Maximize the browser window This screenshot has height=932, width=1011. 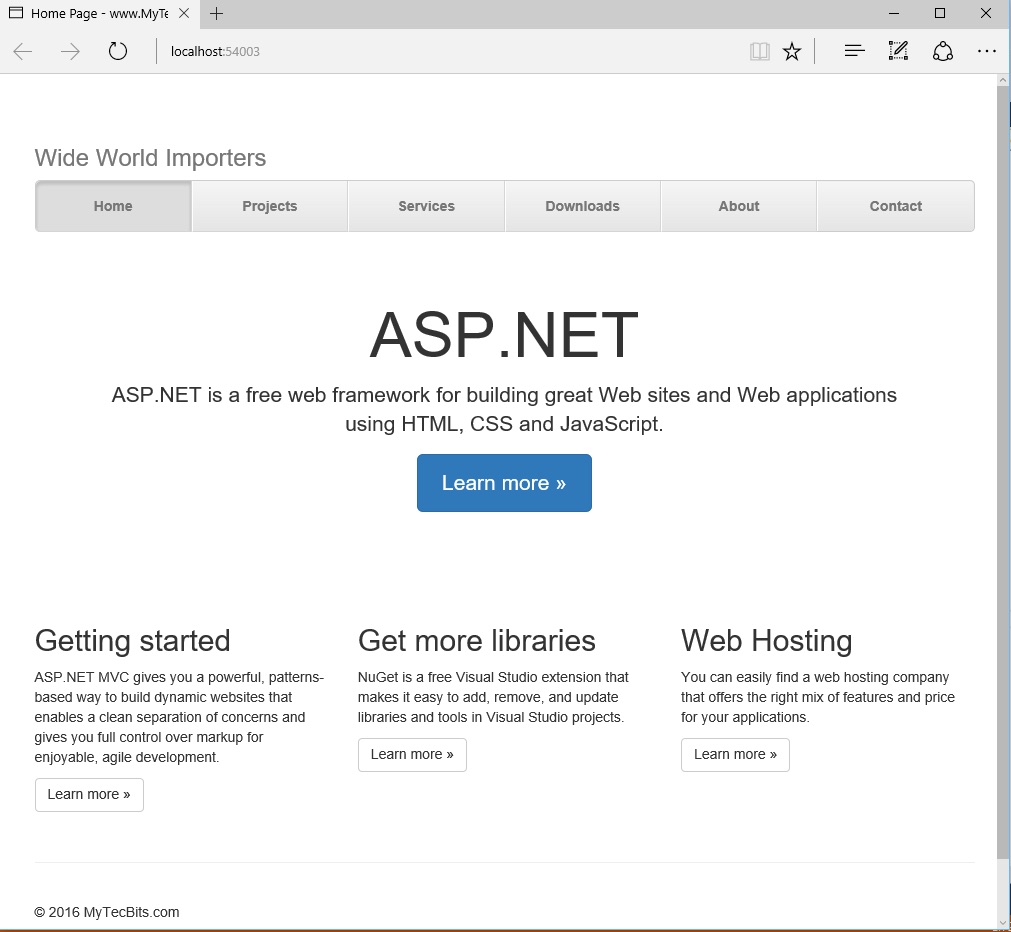940,14
